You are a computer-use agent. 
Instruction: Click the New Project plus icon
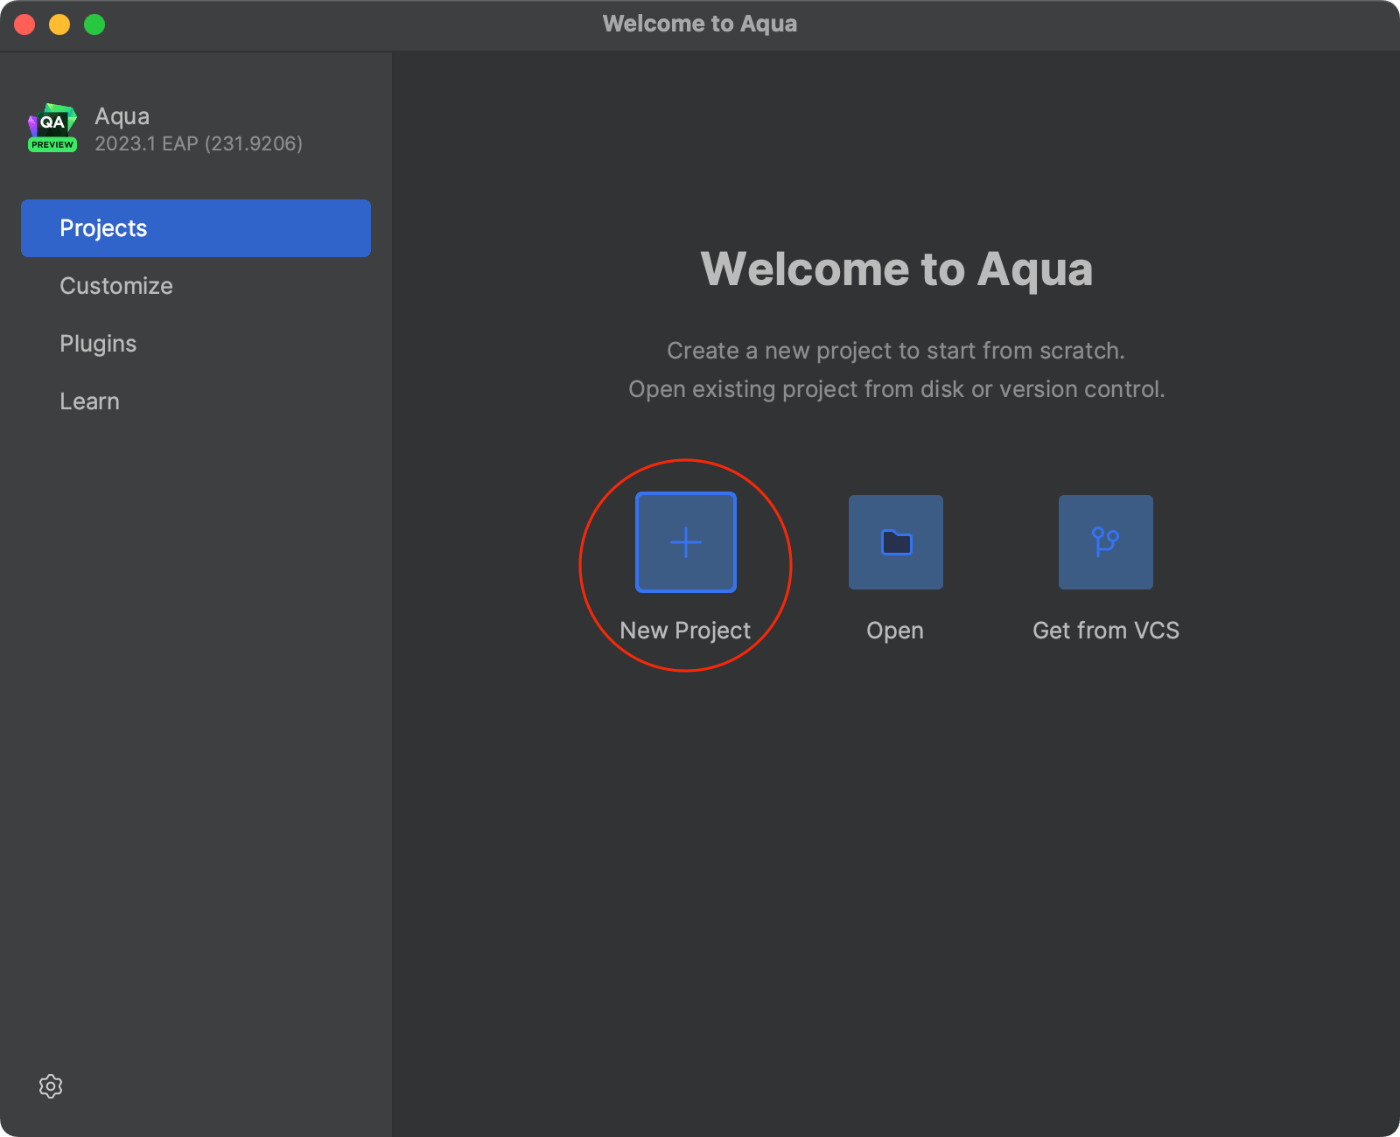(x=686, y=542)
